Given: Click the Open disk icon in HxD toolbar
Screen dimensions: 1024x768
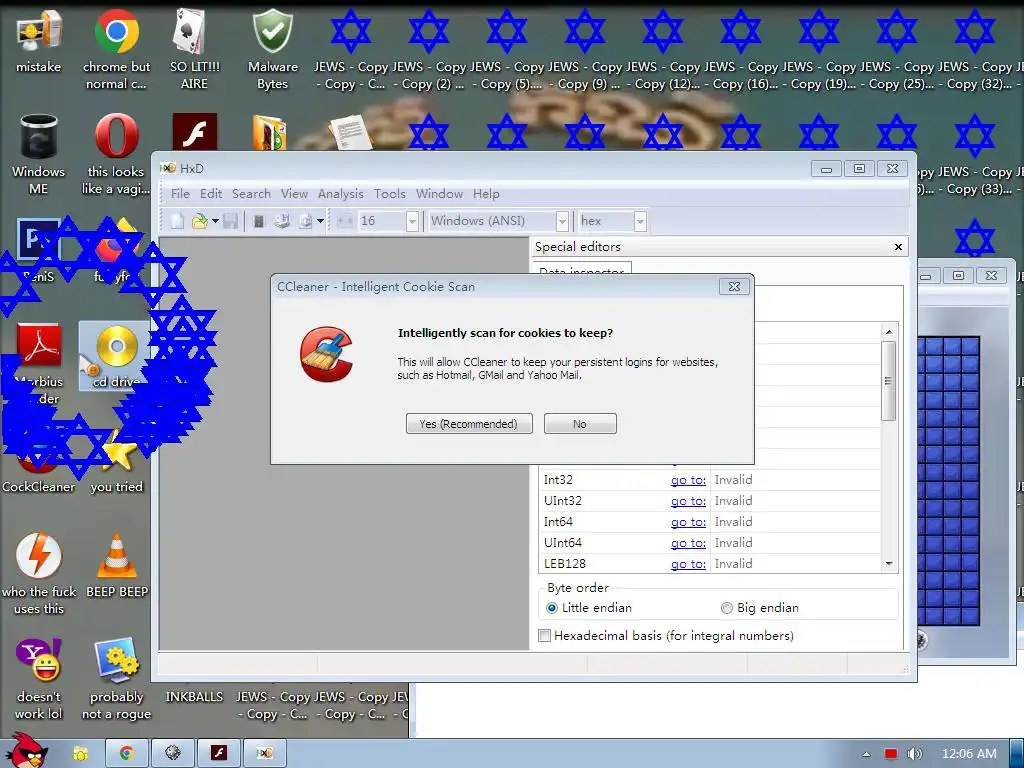Looking at the screenshot, I should coord(282,221).
